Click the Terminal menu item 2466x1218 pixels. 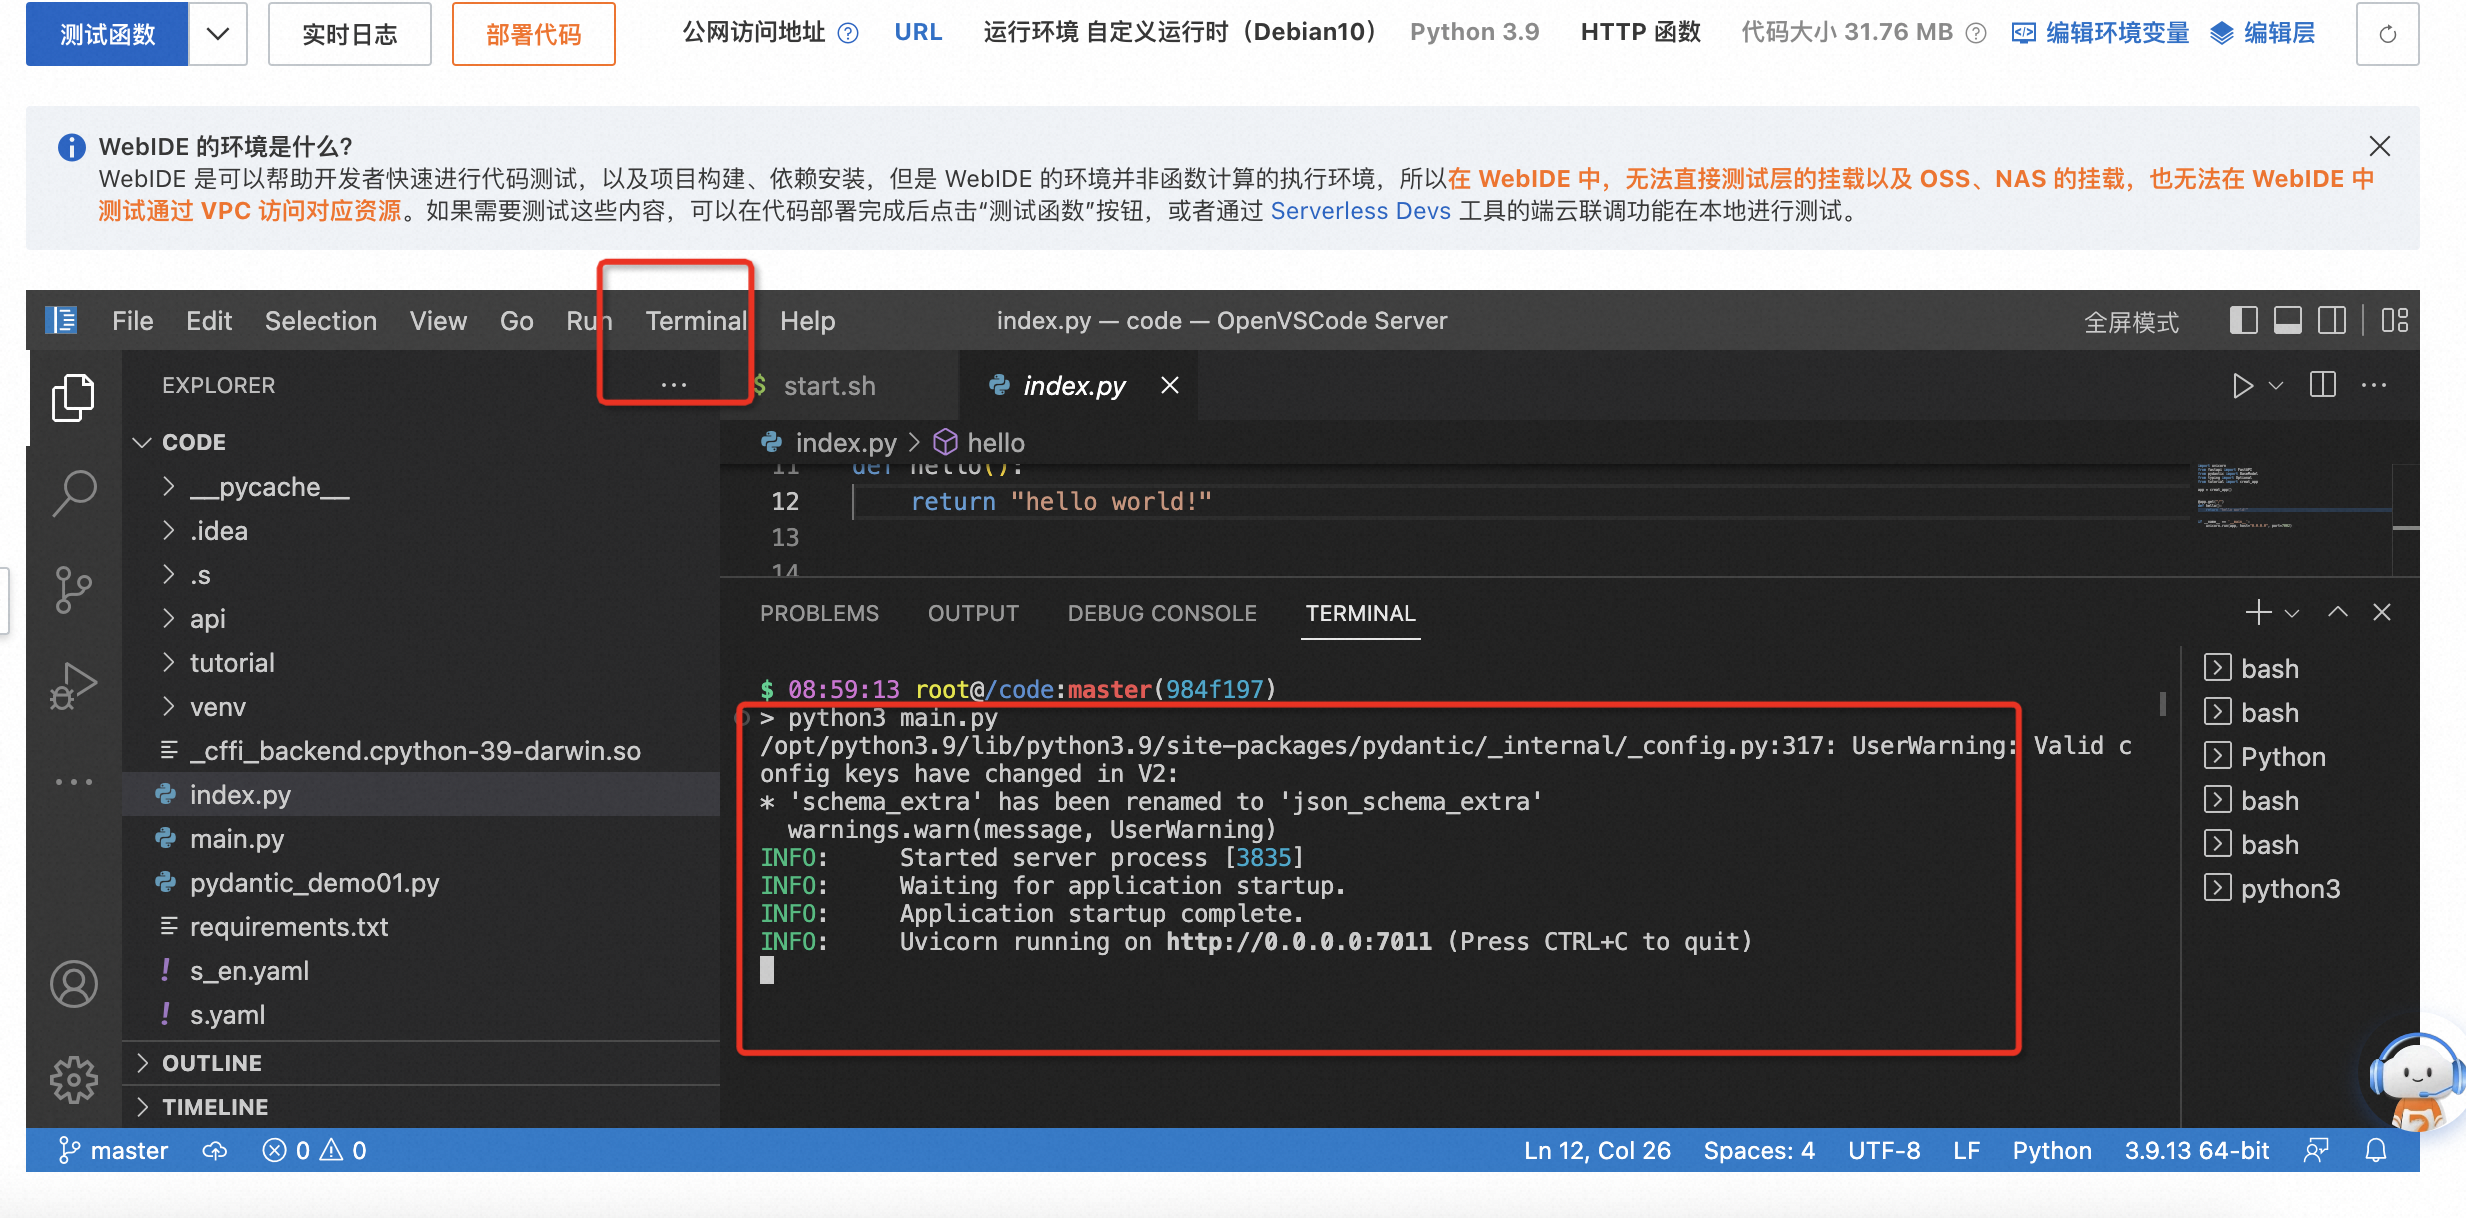(697, 323)
